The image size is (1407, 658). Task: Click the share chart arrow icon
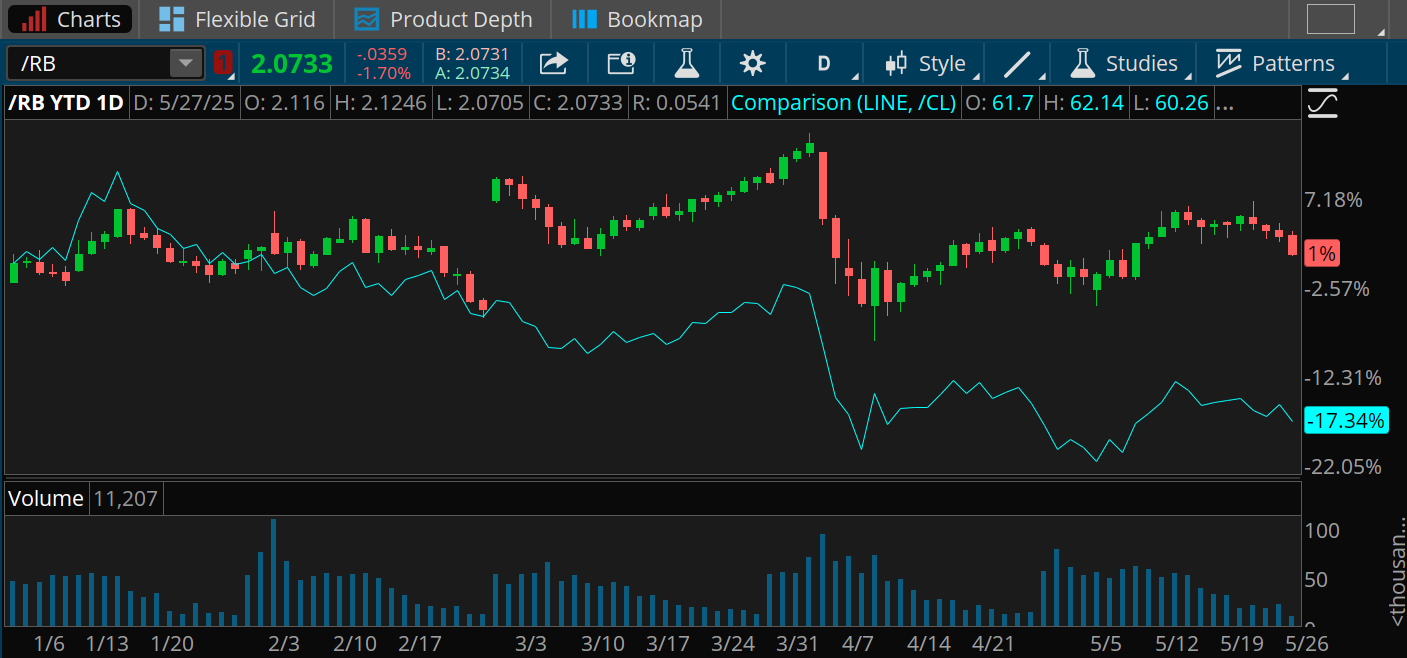tap(553, 64)
